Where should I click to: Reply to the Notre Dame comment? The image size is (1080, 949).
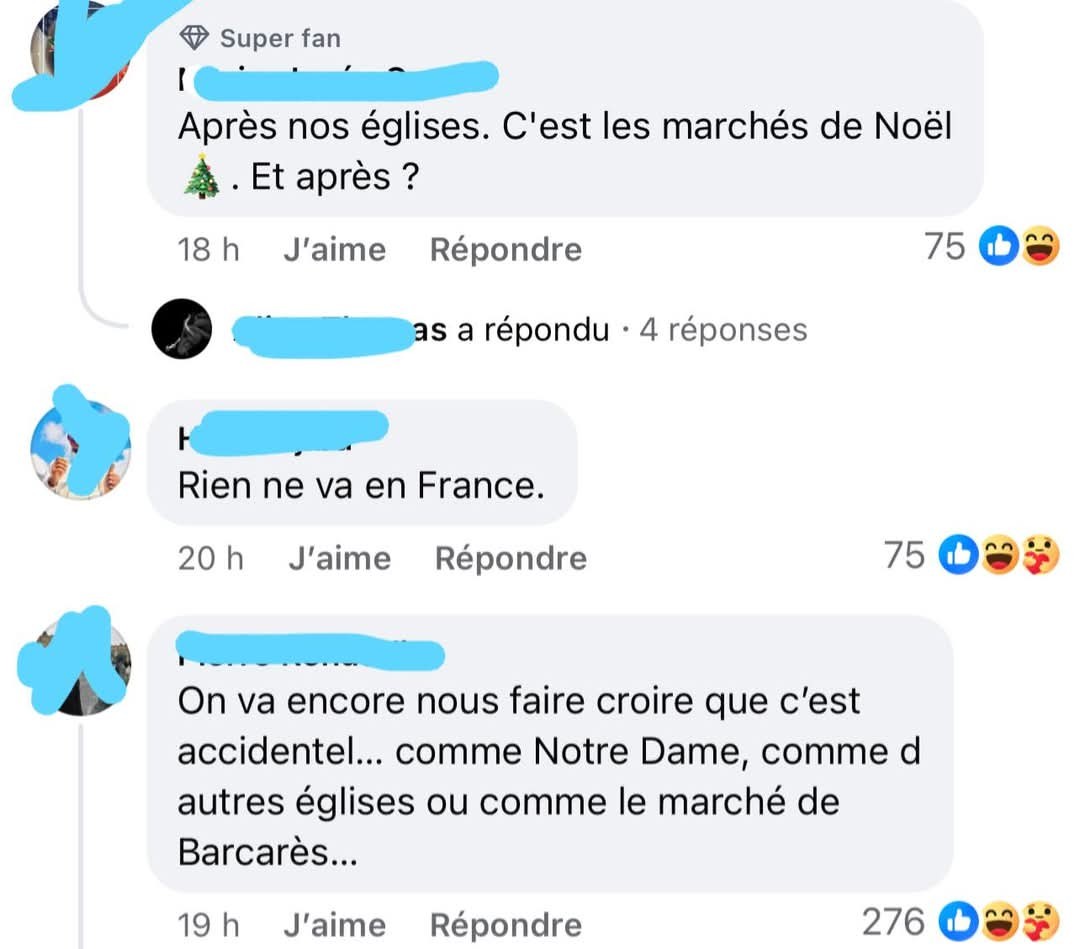506,925
